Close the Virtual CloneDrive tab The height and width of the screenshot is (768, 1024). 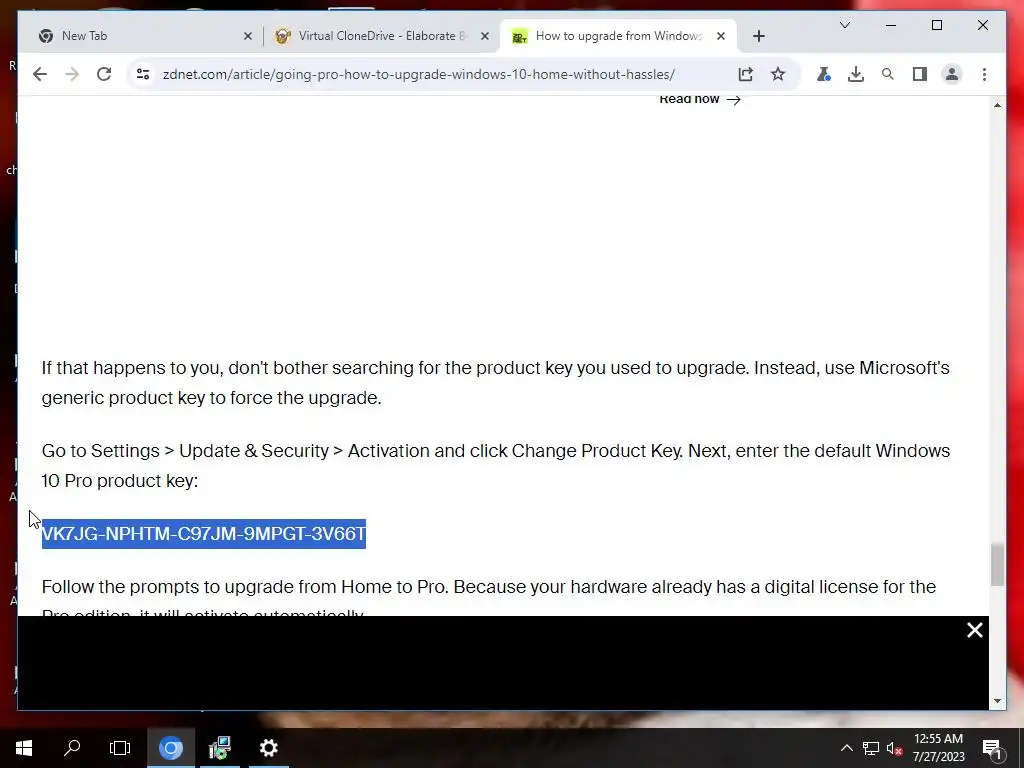coord(485,37)
